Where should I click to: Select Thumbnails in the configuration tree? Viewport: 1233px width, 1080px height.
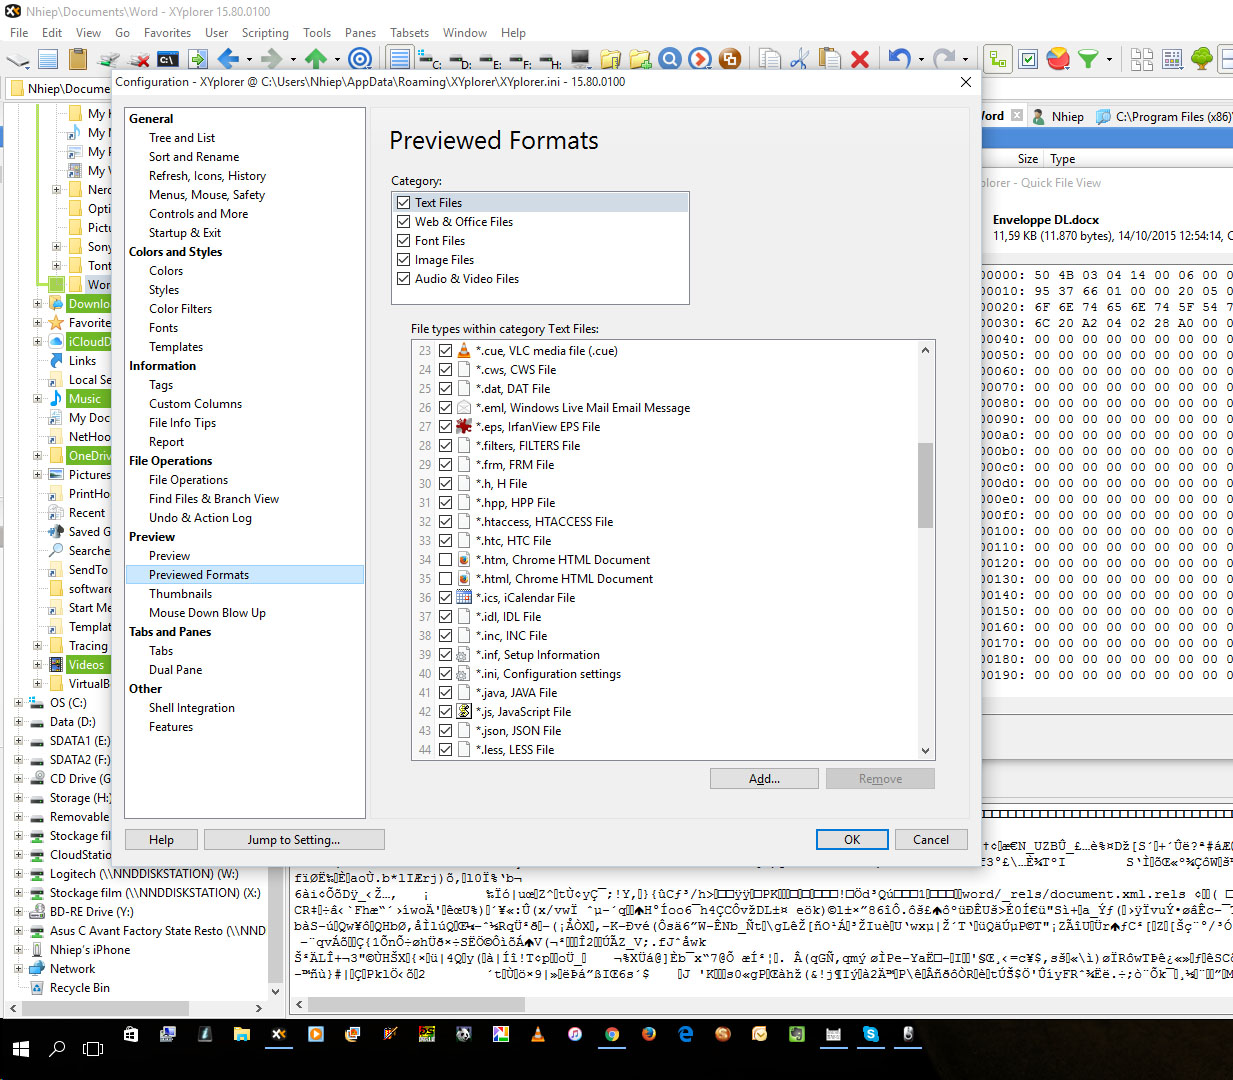[x=180, y=594]
